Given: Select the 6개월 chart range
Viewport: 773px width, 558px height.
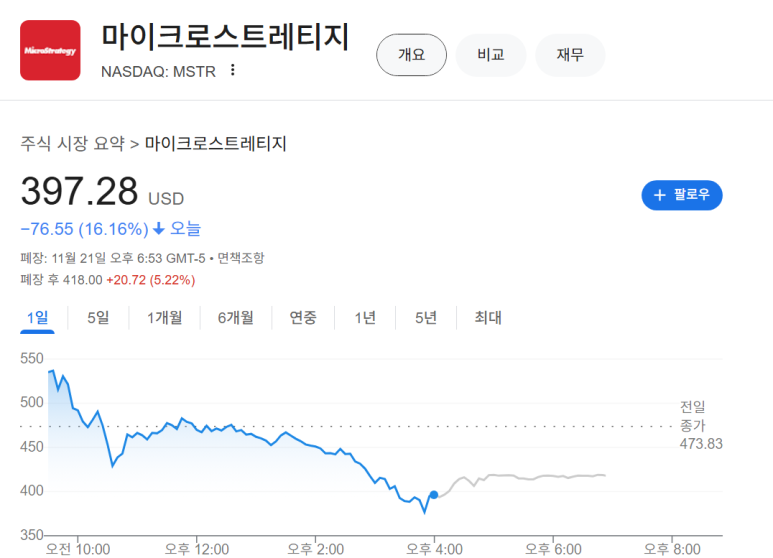Looking at the screenshot, I should tap(236, 318).
